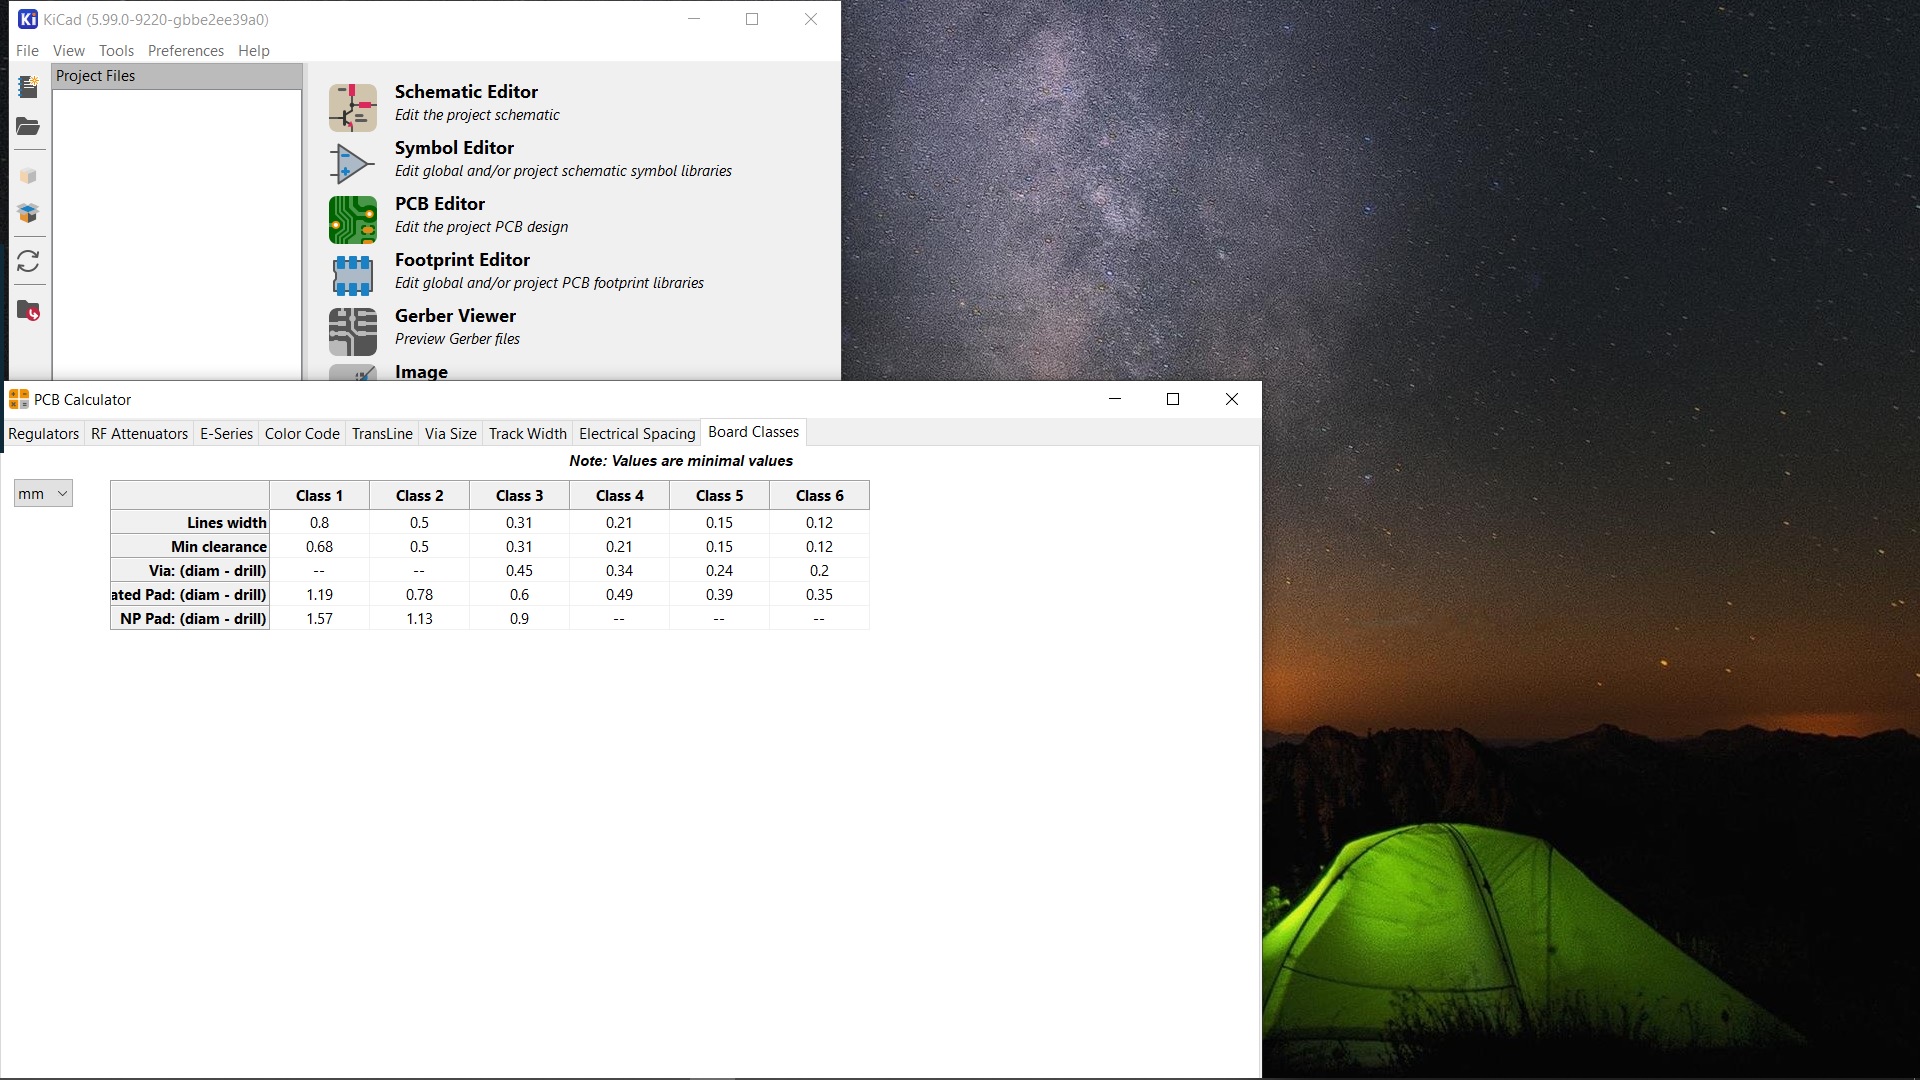Open the Symbol Editor op-amp icon
This screenshot has width=1920, height=1080.
pos(352,163)
